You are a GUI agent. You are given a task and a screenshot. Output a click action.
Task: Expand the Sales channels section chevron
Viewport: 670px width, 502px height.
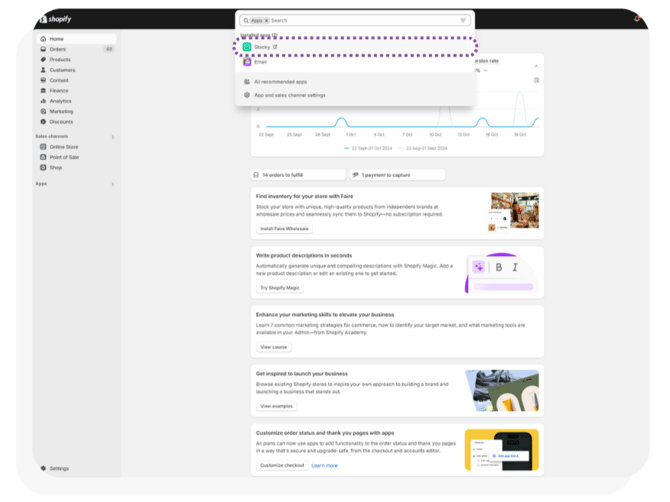(113, 137)
